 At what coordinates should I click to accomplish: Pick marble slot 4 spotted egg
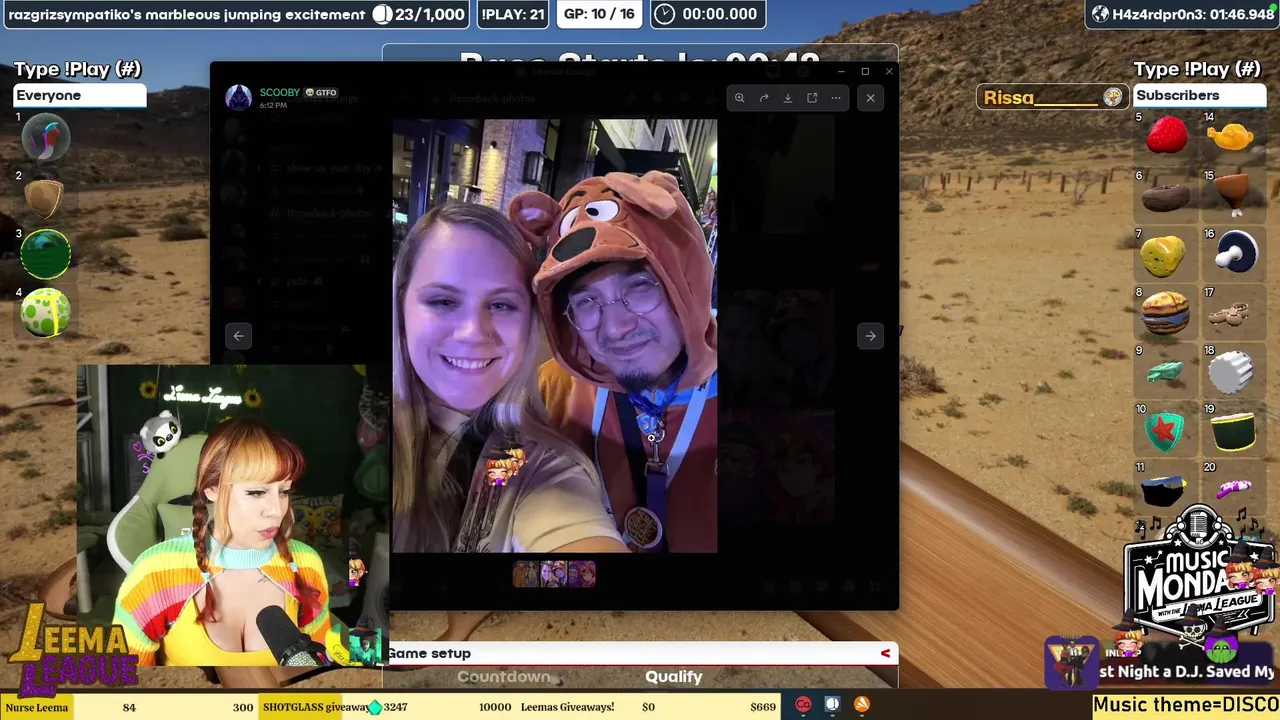[x=45, y=312]
